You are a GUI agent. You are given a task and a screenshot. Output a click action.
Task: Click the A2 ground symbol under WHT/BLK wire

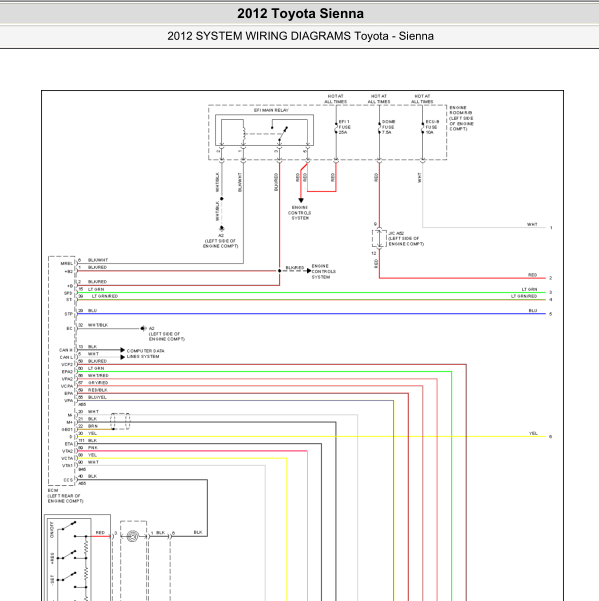(222, 228)
